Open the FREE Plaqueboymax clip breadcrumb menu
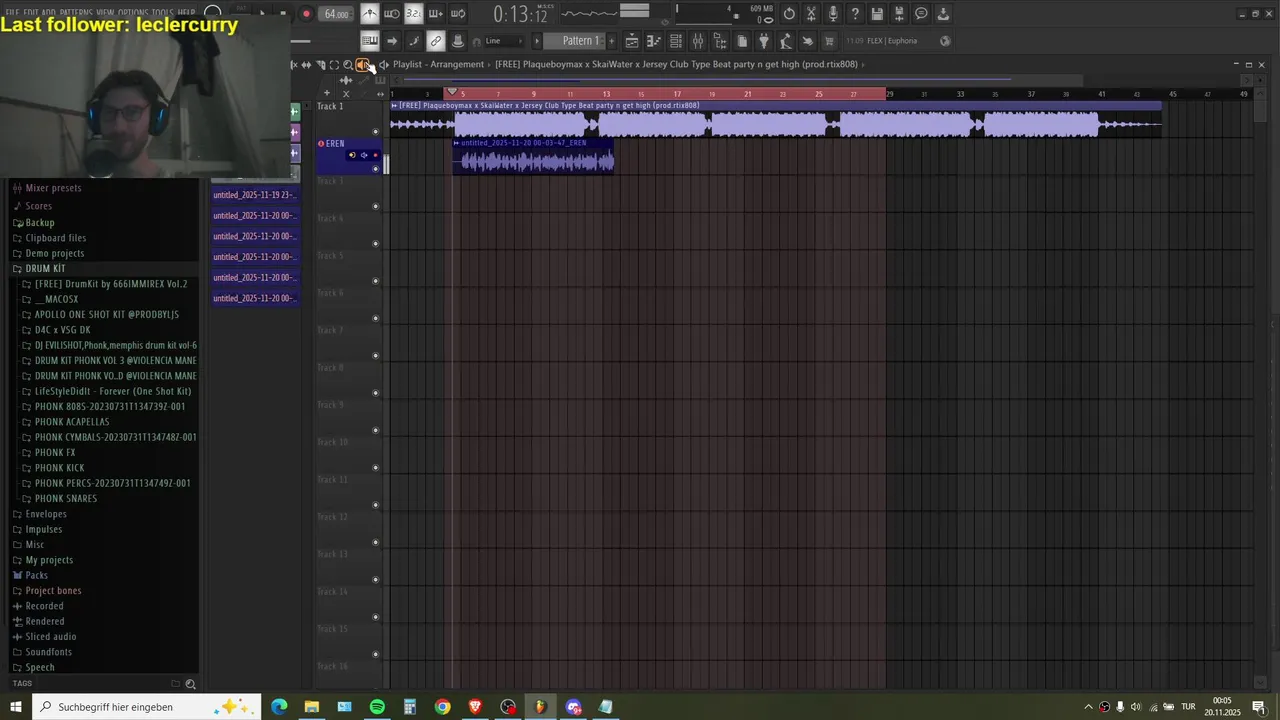1280x720 pixels. point(676,64)
